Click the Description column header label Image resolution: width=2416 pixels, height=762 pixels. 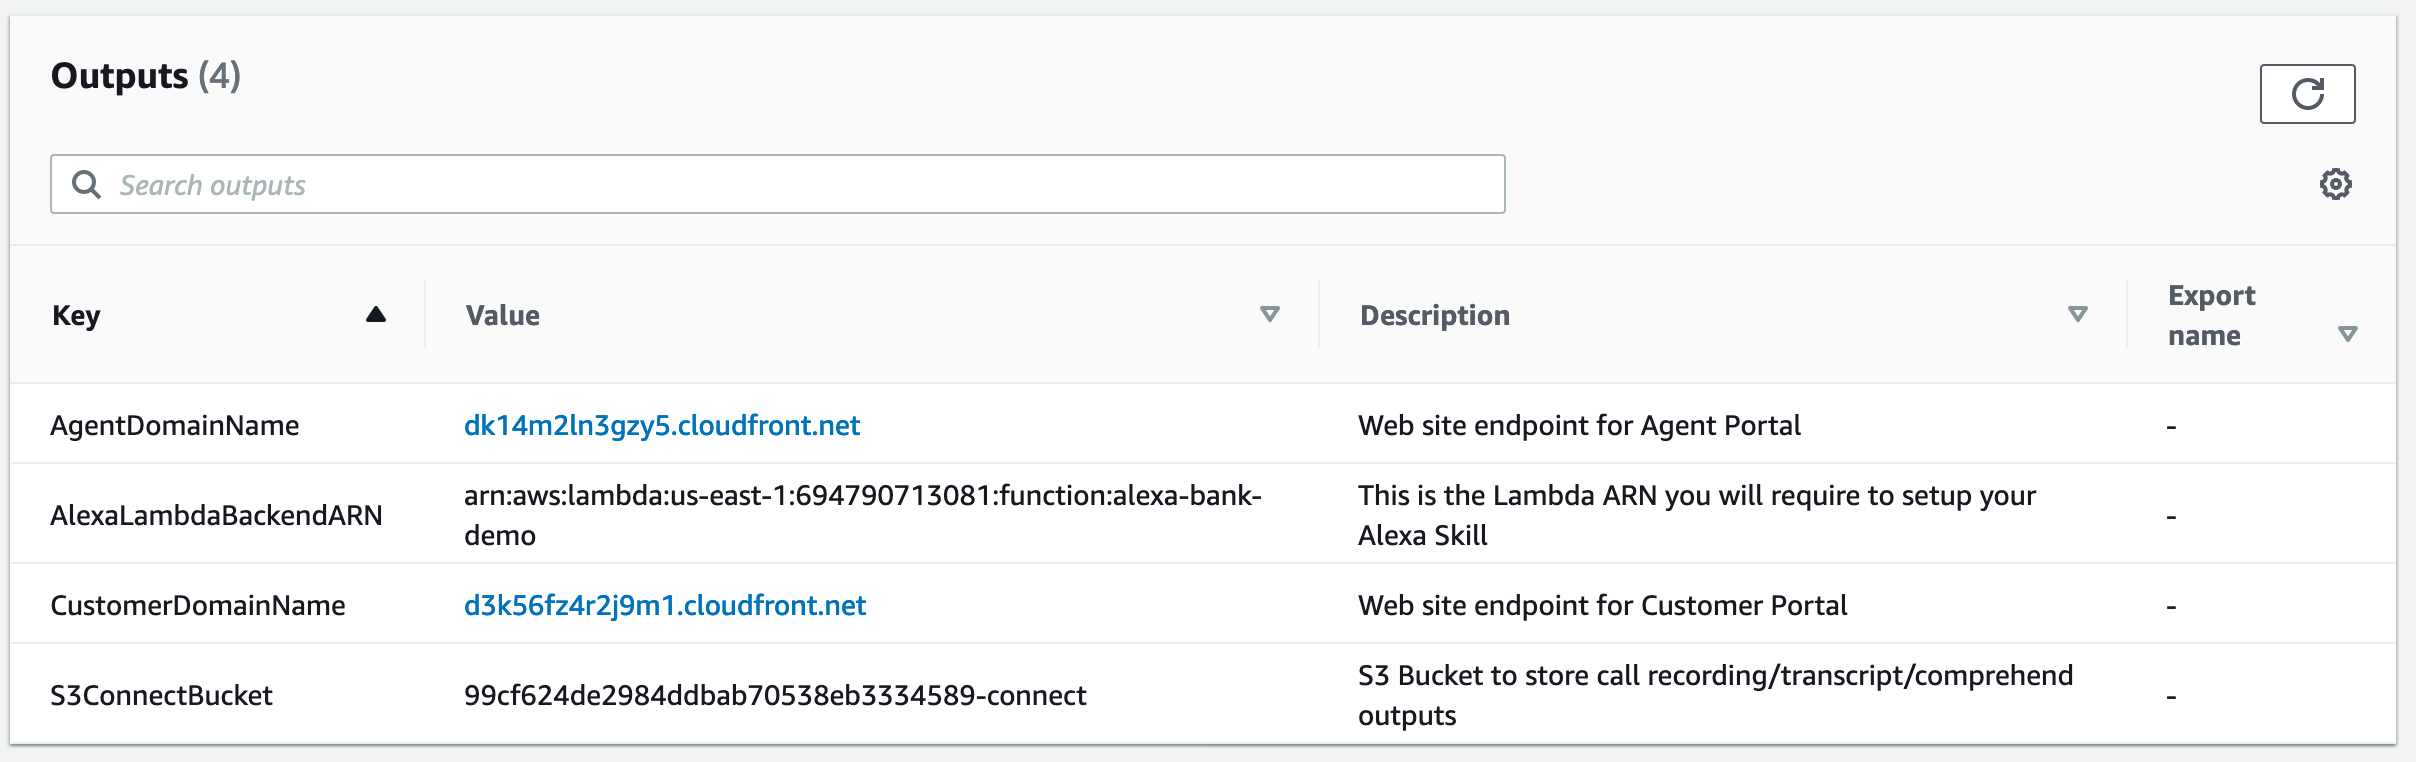[1435, 315]
